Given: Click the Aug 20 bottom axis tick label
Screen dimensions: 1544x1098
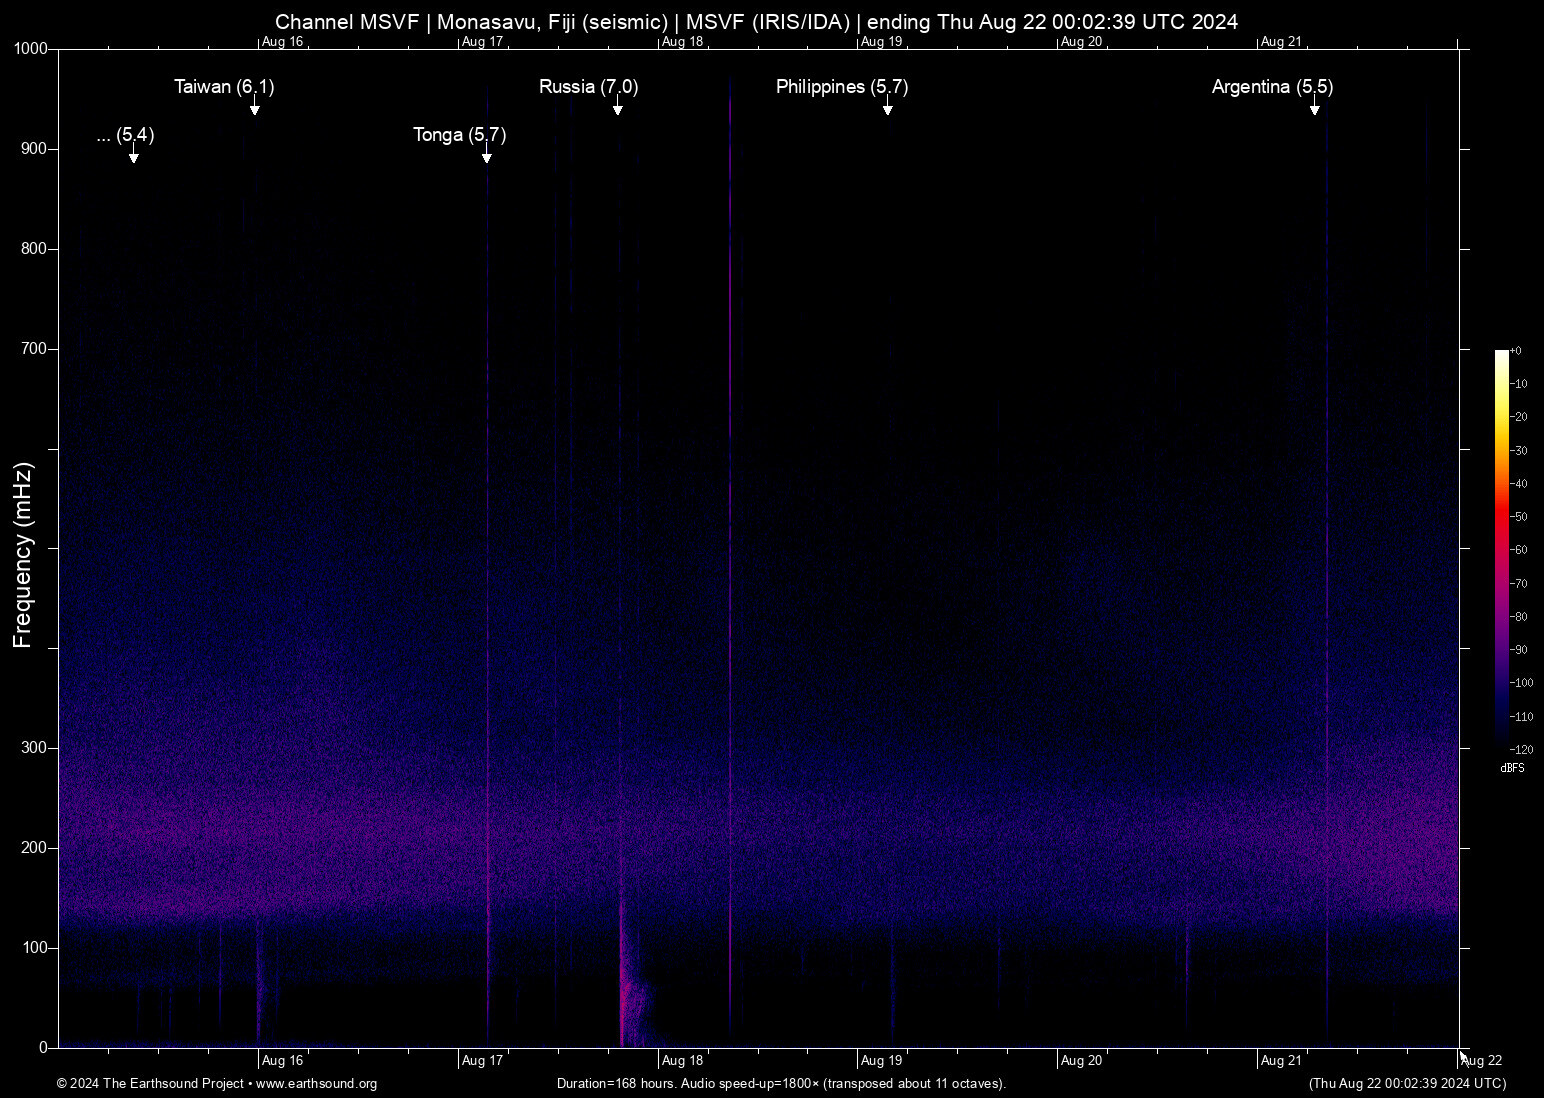Looking at the screenshot, I should click(1081, 1060).
